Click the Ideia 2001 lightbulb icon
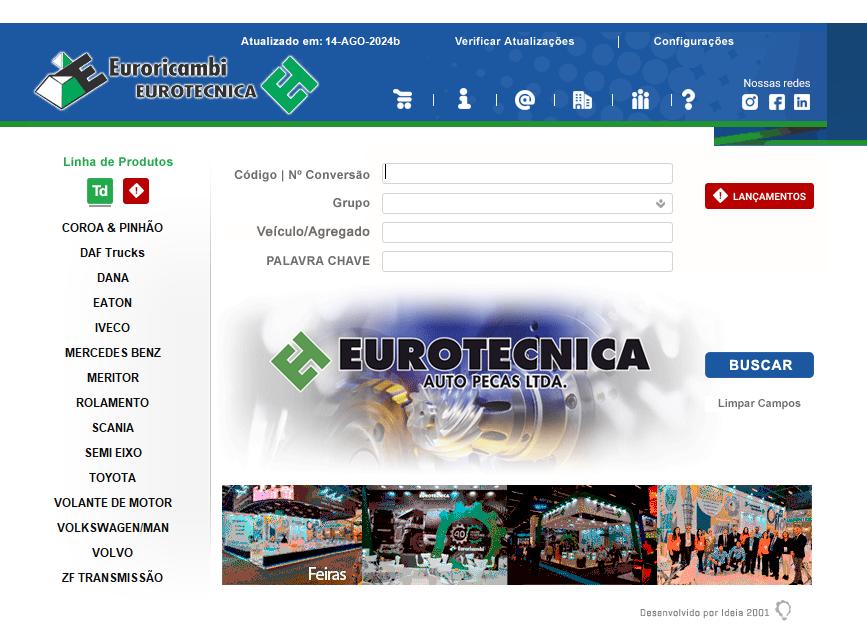The image size is (867, 640). pyautogui.click(x=783, y=610)
